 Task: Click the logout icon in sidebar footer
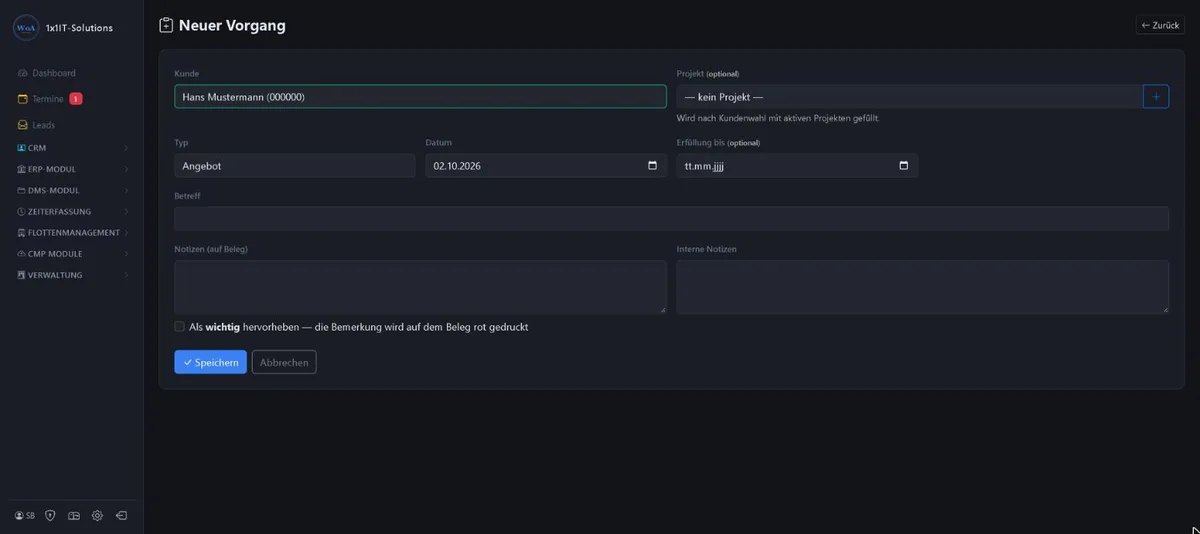point(121,516)
